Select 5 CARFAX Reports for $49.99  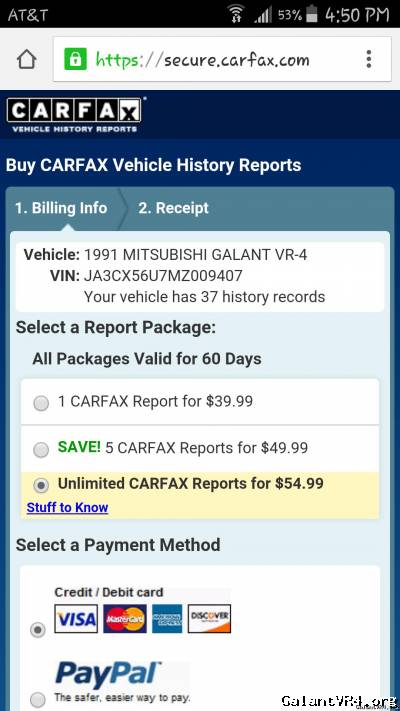coord(41,450)
